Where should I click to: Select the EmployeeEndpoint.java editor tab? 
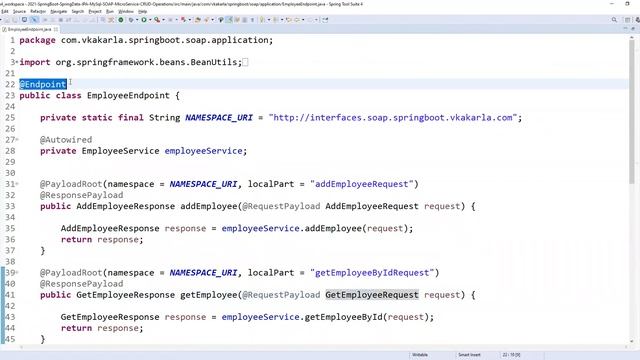[29, 29]
